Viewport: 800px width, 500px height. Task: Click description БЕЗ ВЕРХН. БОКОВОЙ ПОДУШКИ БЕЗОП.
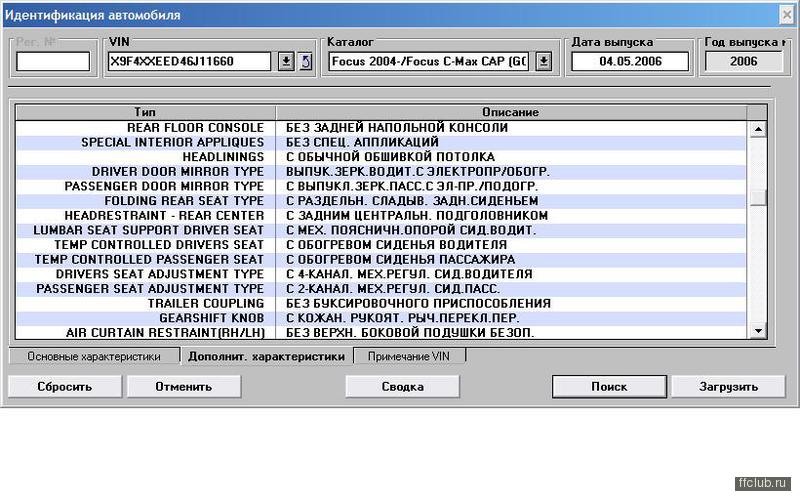coord(410,333)
